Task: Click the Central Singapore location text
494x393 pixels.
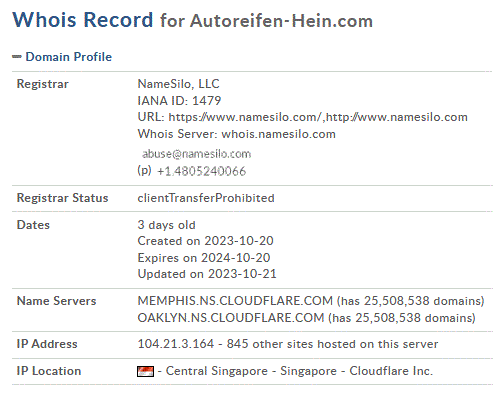Action: pos(217,371)
